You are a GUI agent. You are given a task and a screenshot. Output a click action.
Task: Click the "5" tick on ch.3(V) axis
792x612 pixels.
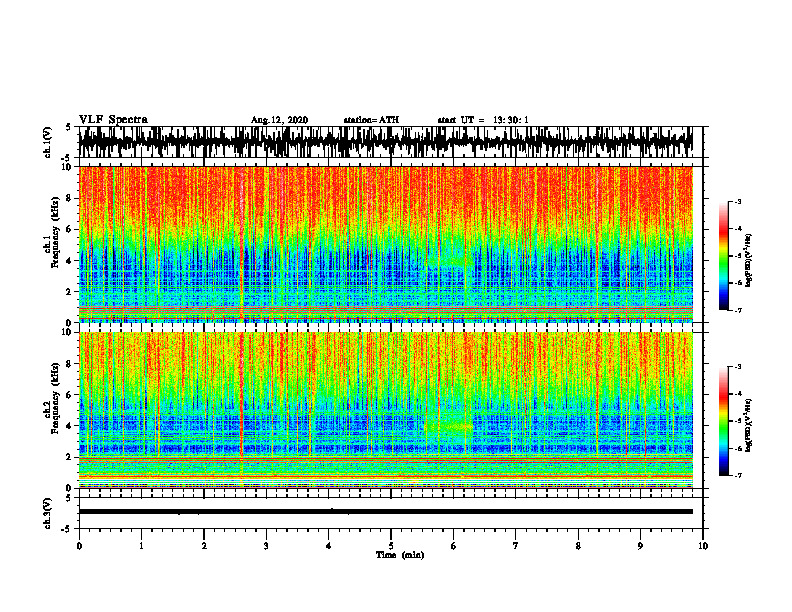(x=70, y=498)
